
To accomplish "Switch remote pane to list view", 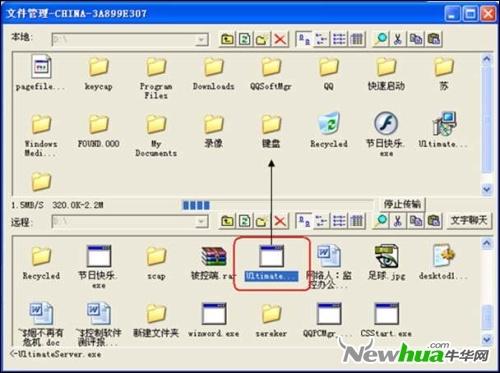I will coord(339,221).
